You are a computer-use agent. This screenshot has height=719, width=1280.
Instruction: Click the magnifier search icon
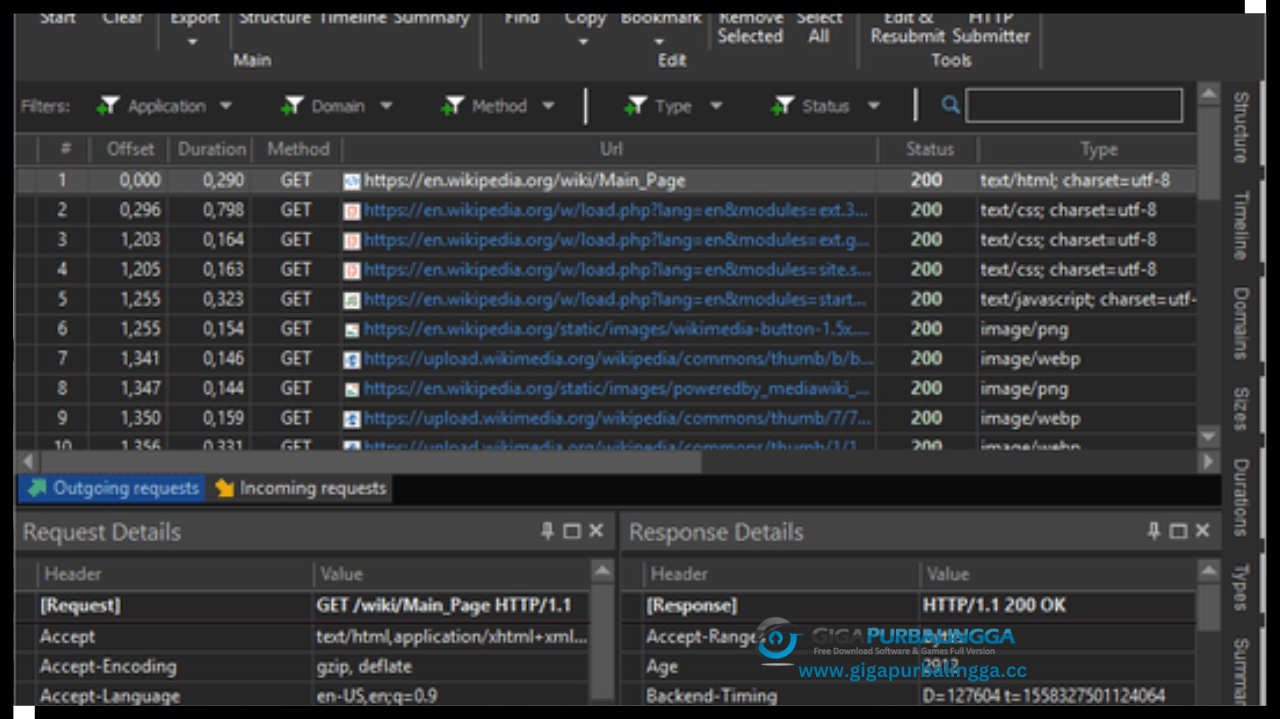(x=950, y=105)
